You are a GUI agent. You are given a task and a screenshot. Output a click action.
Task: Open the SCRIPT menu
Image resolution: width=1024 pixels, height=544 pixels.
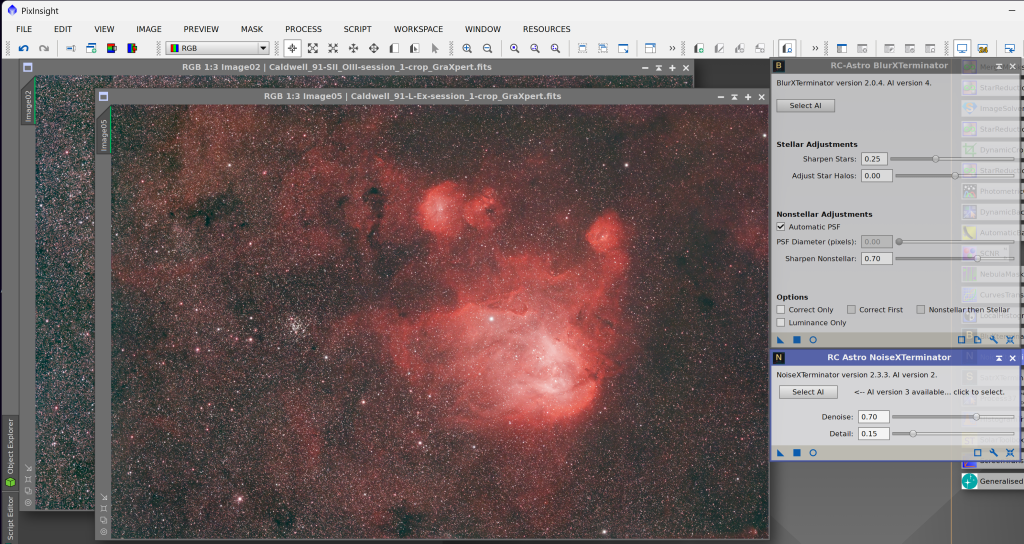pyautogui.click(x=357, y=29)
